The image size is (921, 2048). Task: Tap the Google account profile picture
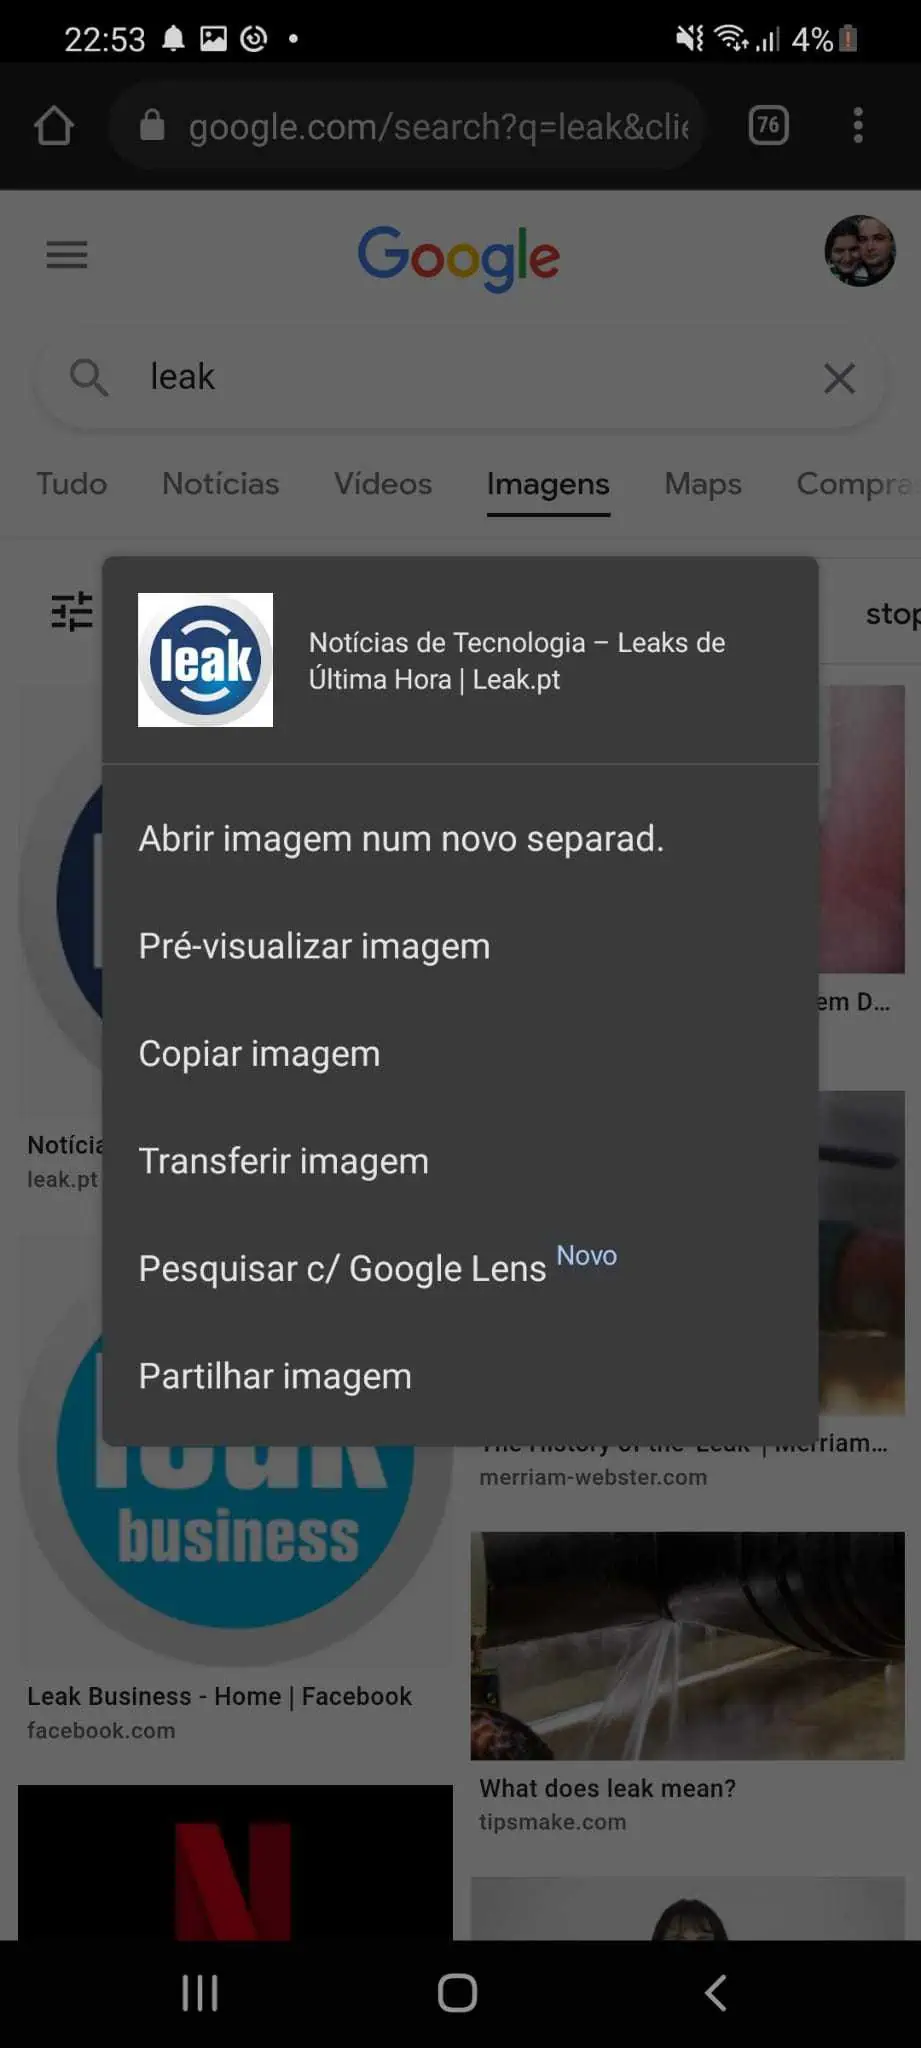pyautogui.click(x=859, y=251)
